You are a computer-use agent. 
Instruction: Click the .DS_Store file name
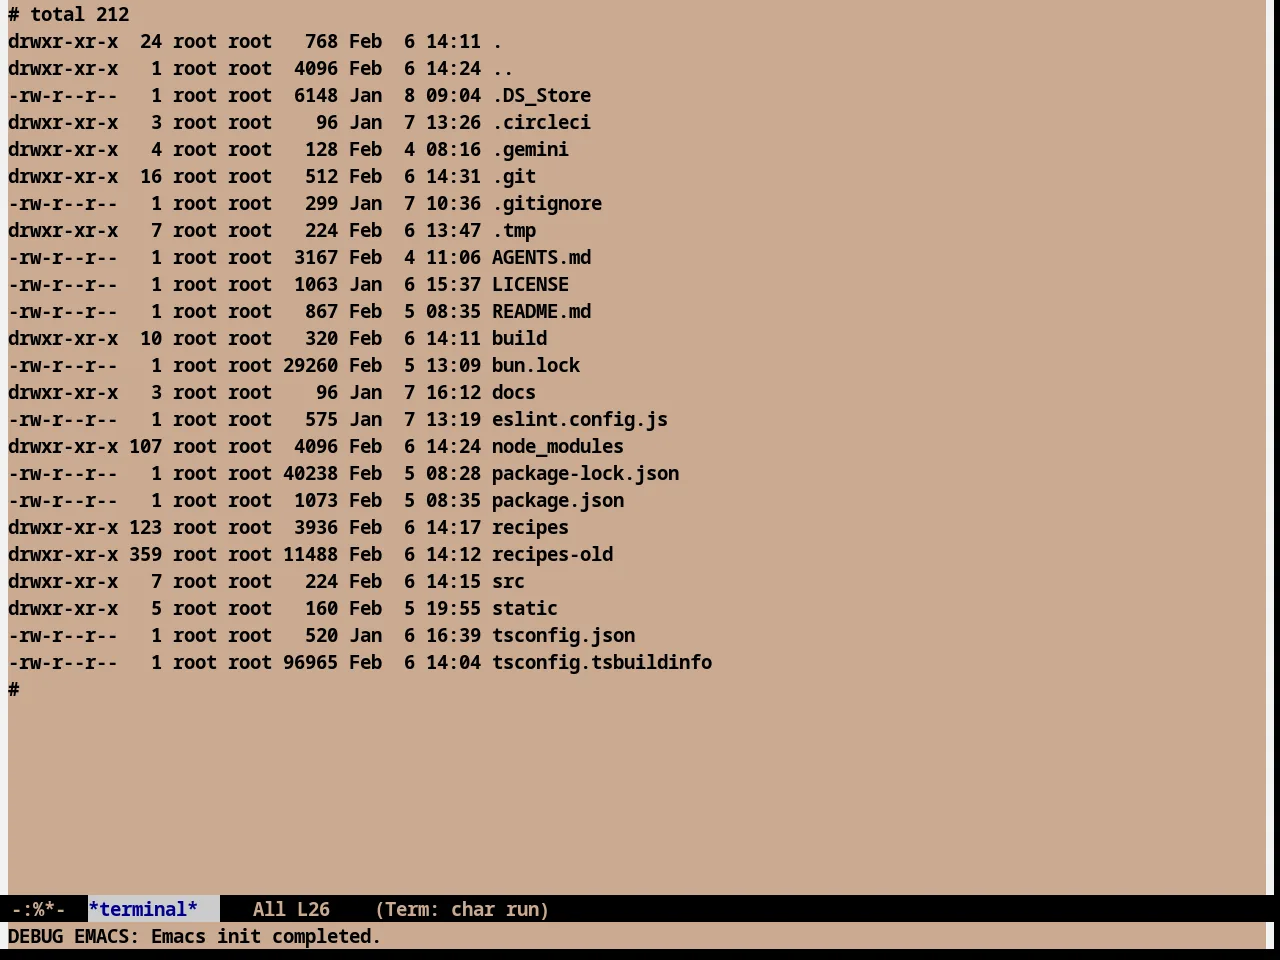point(541,95)
